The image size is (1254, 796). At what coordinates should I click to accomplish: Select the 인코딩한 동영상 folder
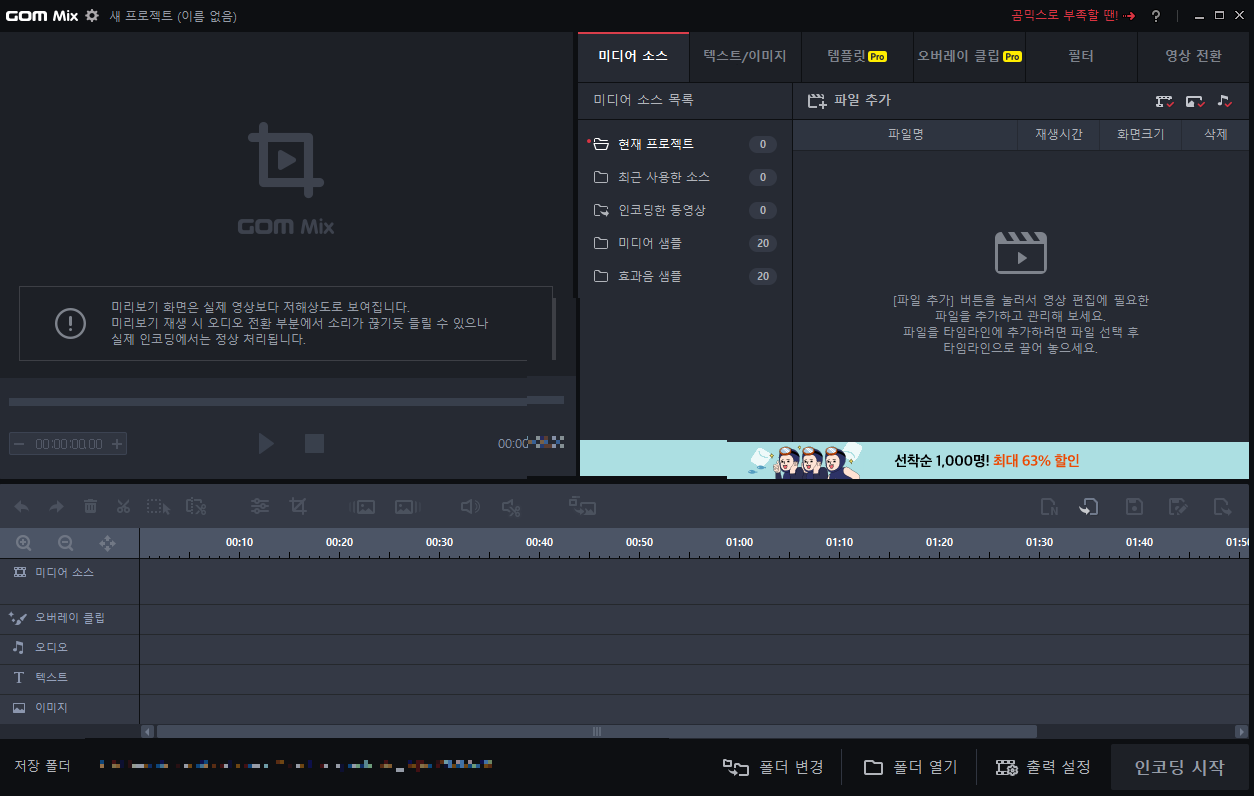pos(685,210)
